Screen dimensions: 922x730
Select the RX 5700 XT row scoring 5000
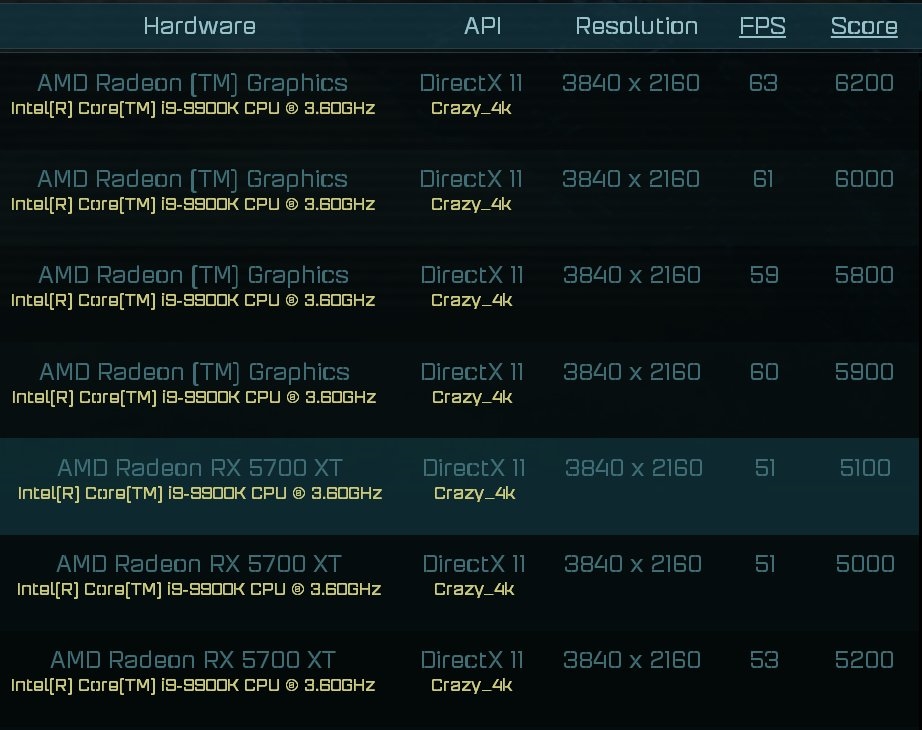[460, 575]
